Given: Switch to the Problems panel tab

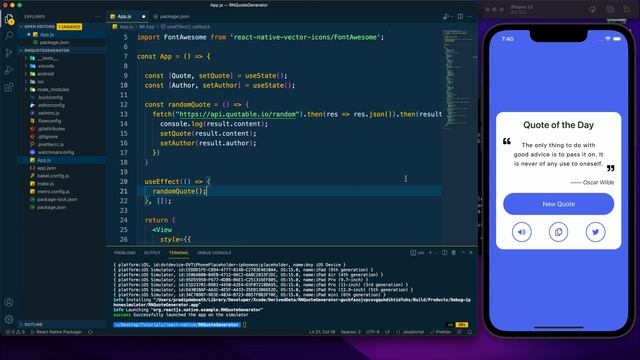Looking at the screenshot, I should coord(124,253).
